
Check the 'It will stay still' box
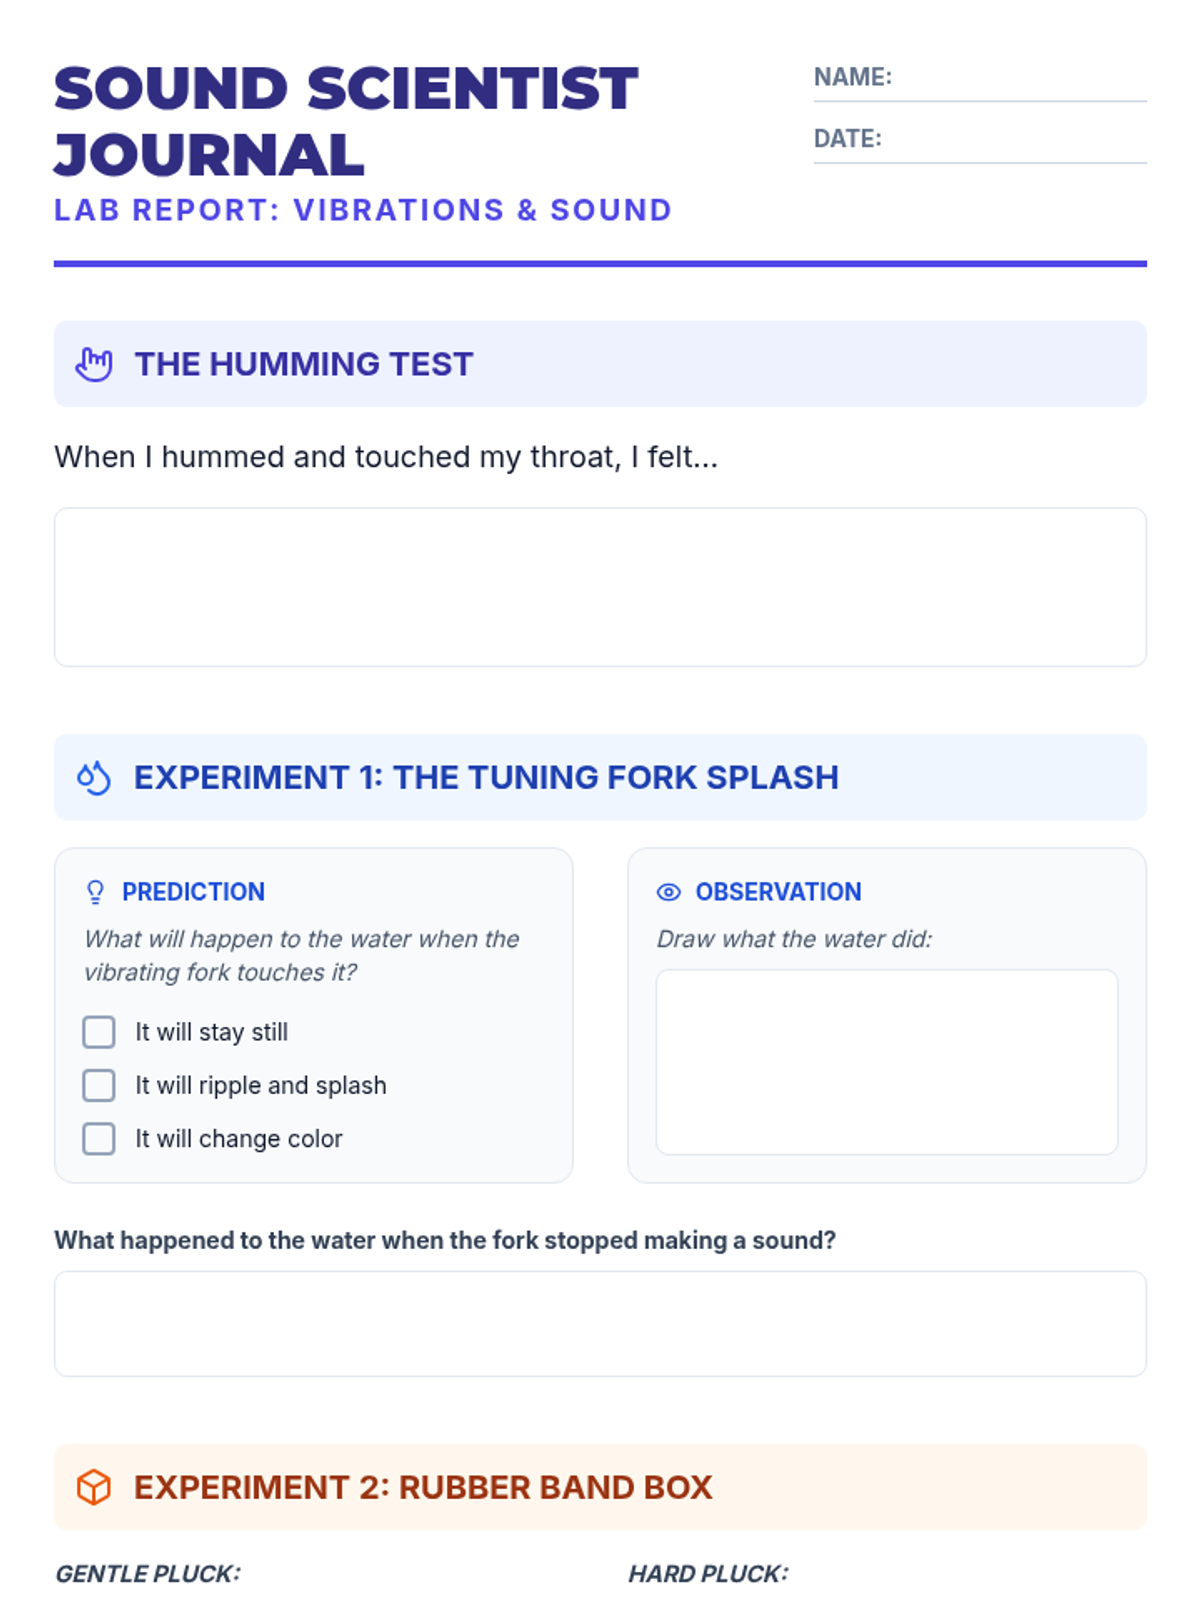[99, 1032]
